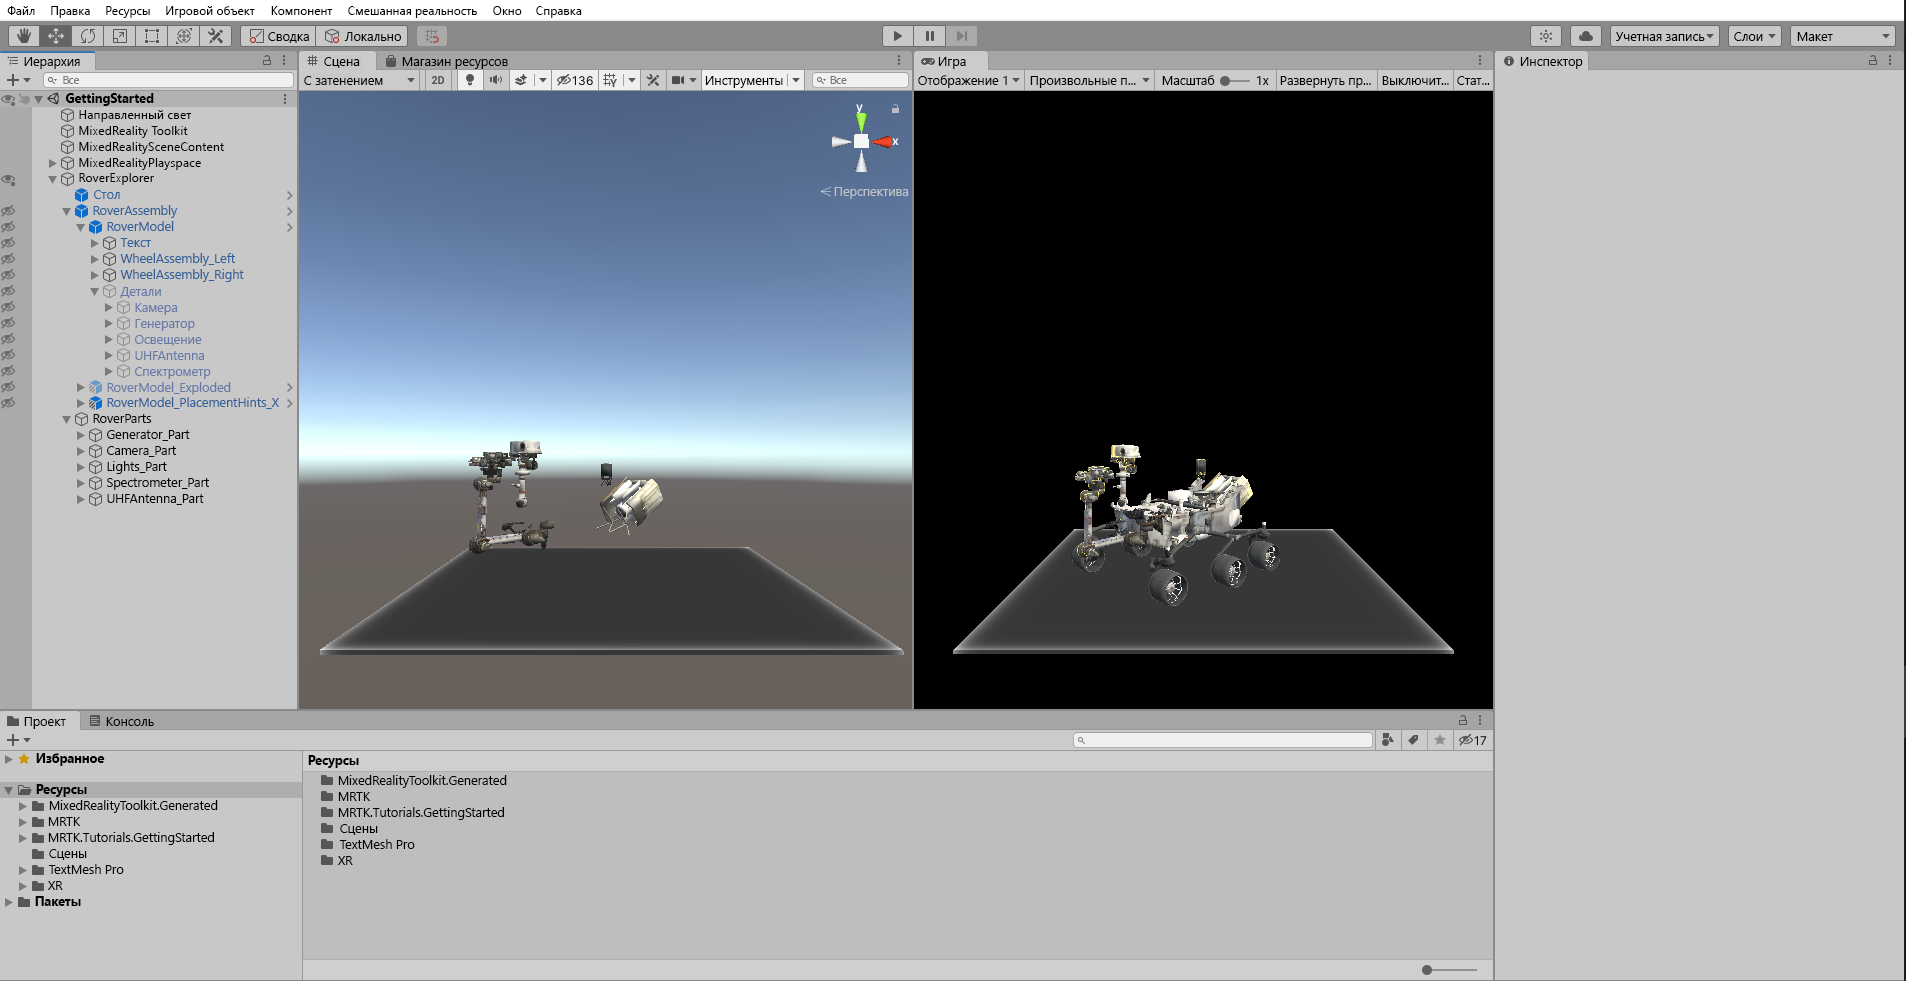Viewport: 1906px width, 981px height.
Task: Click search by label icon in Project
Action: coord(1413,740)
